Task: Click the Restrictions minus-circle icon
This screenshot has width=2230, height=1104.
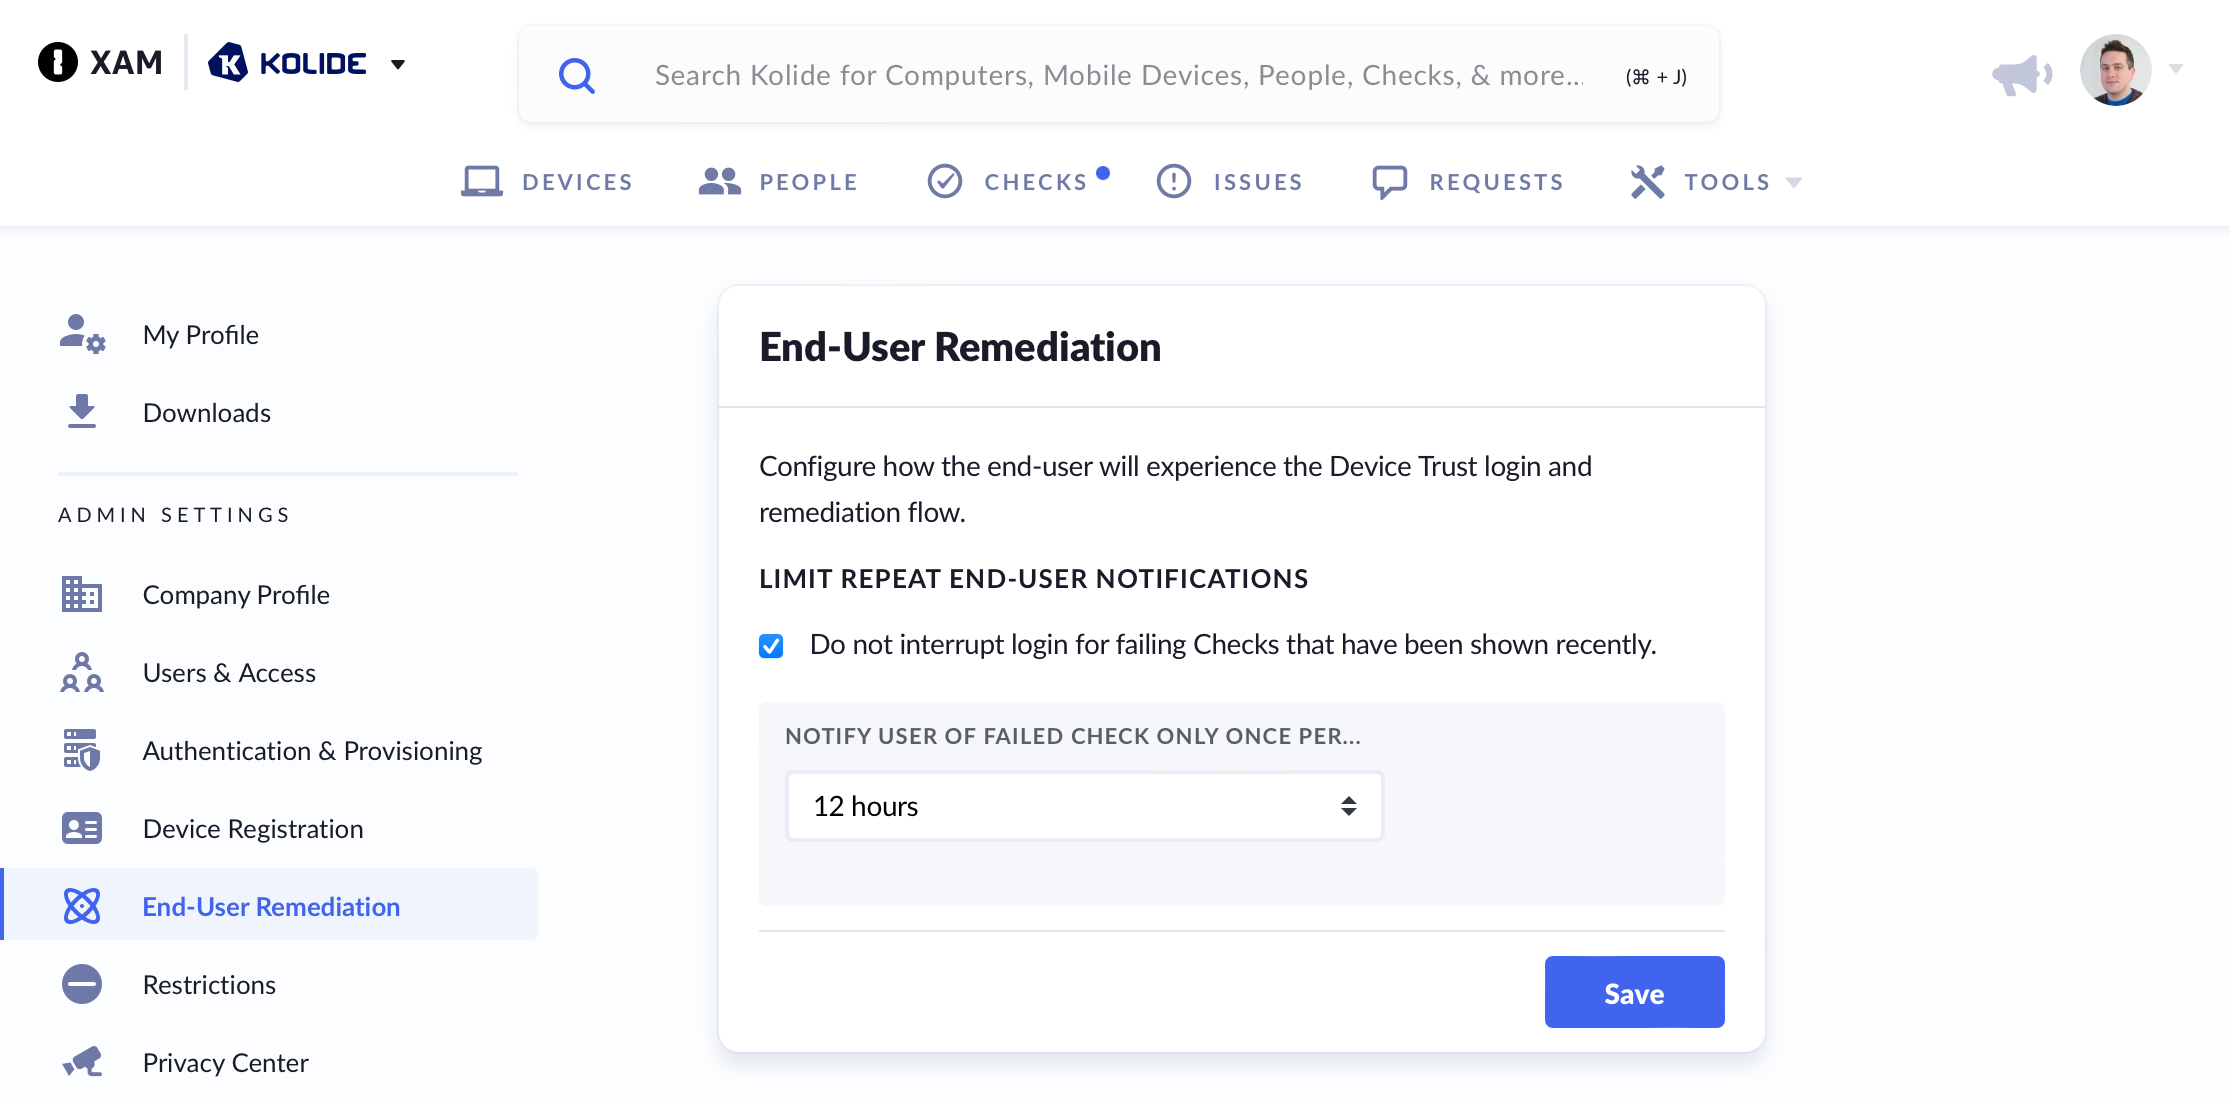Action: click(82, 984)
